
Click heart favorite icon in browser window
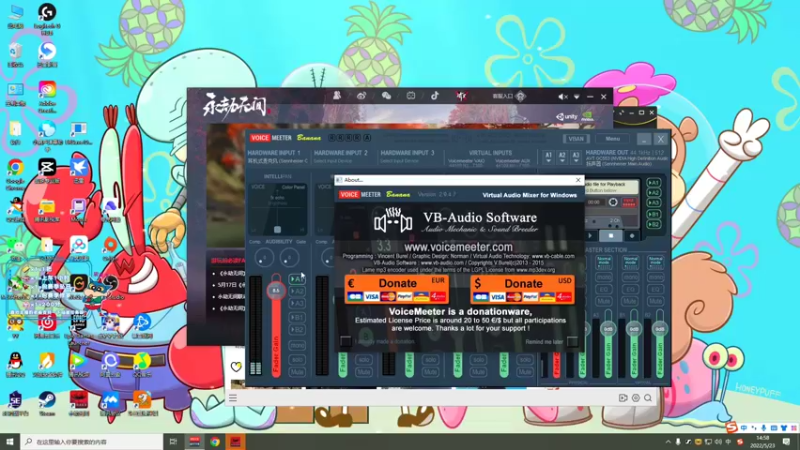click(x=236, y=366)
